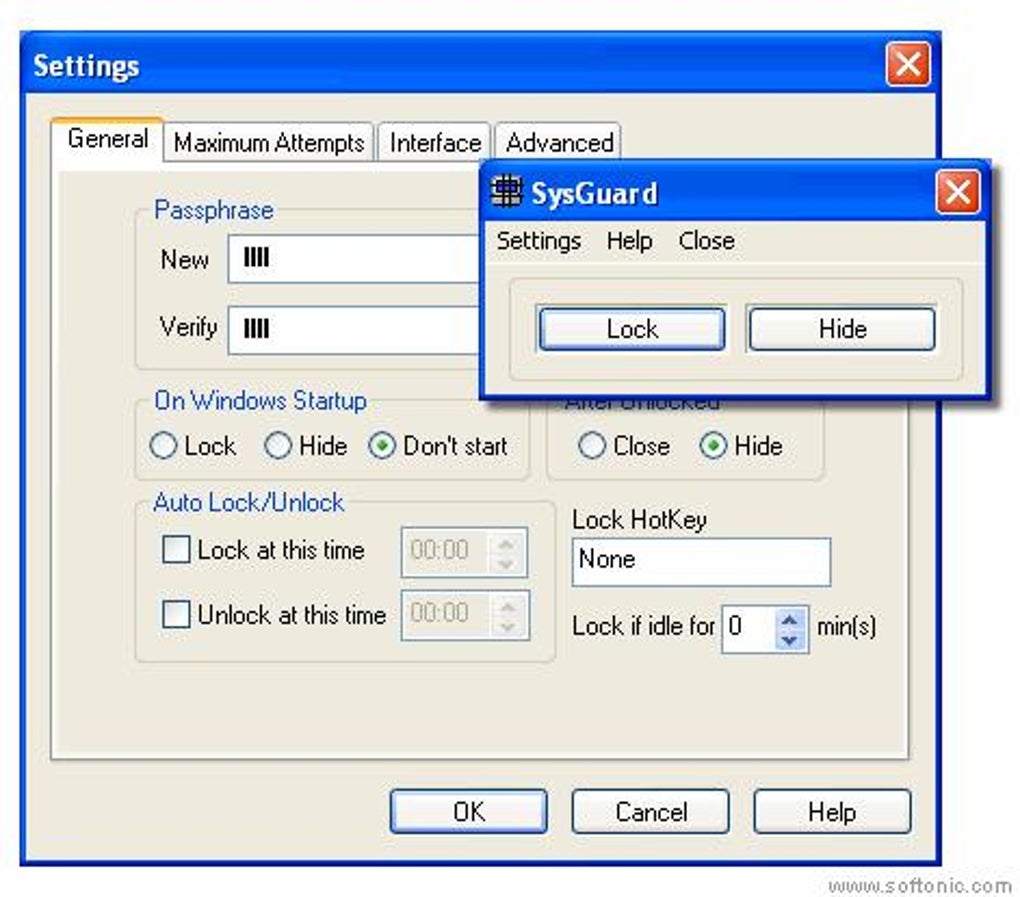Open the Interface tab

[433, 143]
